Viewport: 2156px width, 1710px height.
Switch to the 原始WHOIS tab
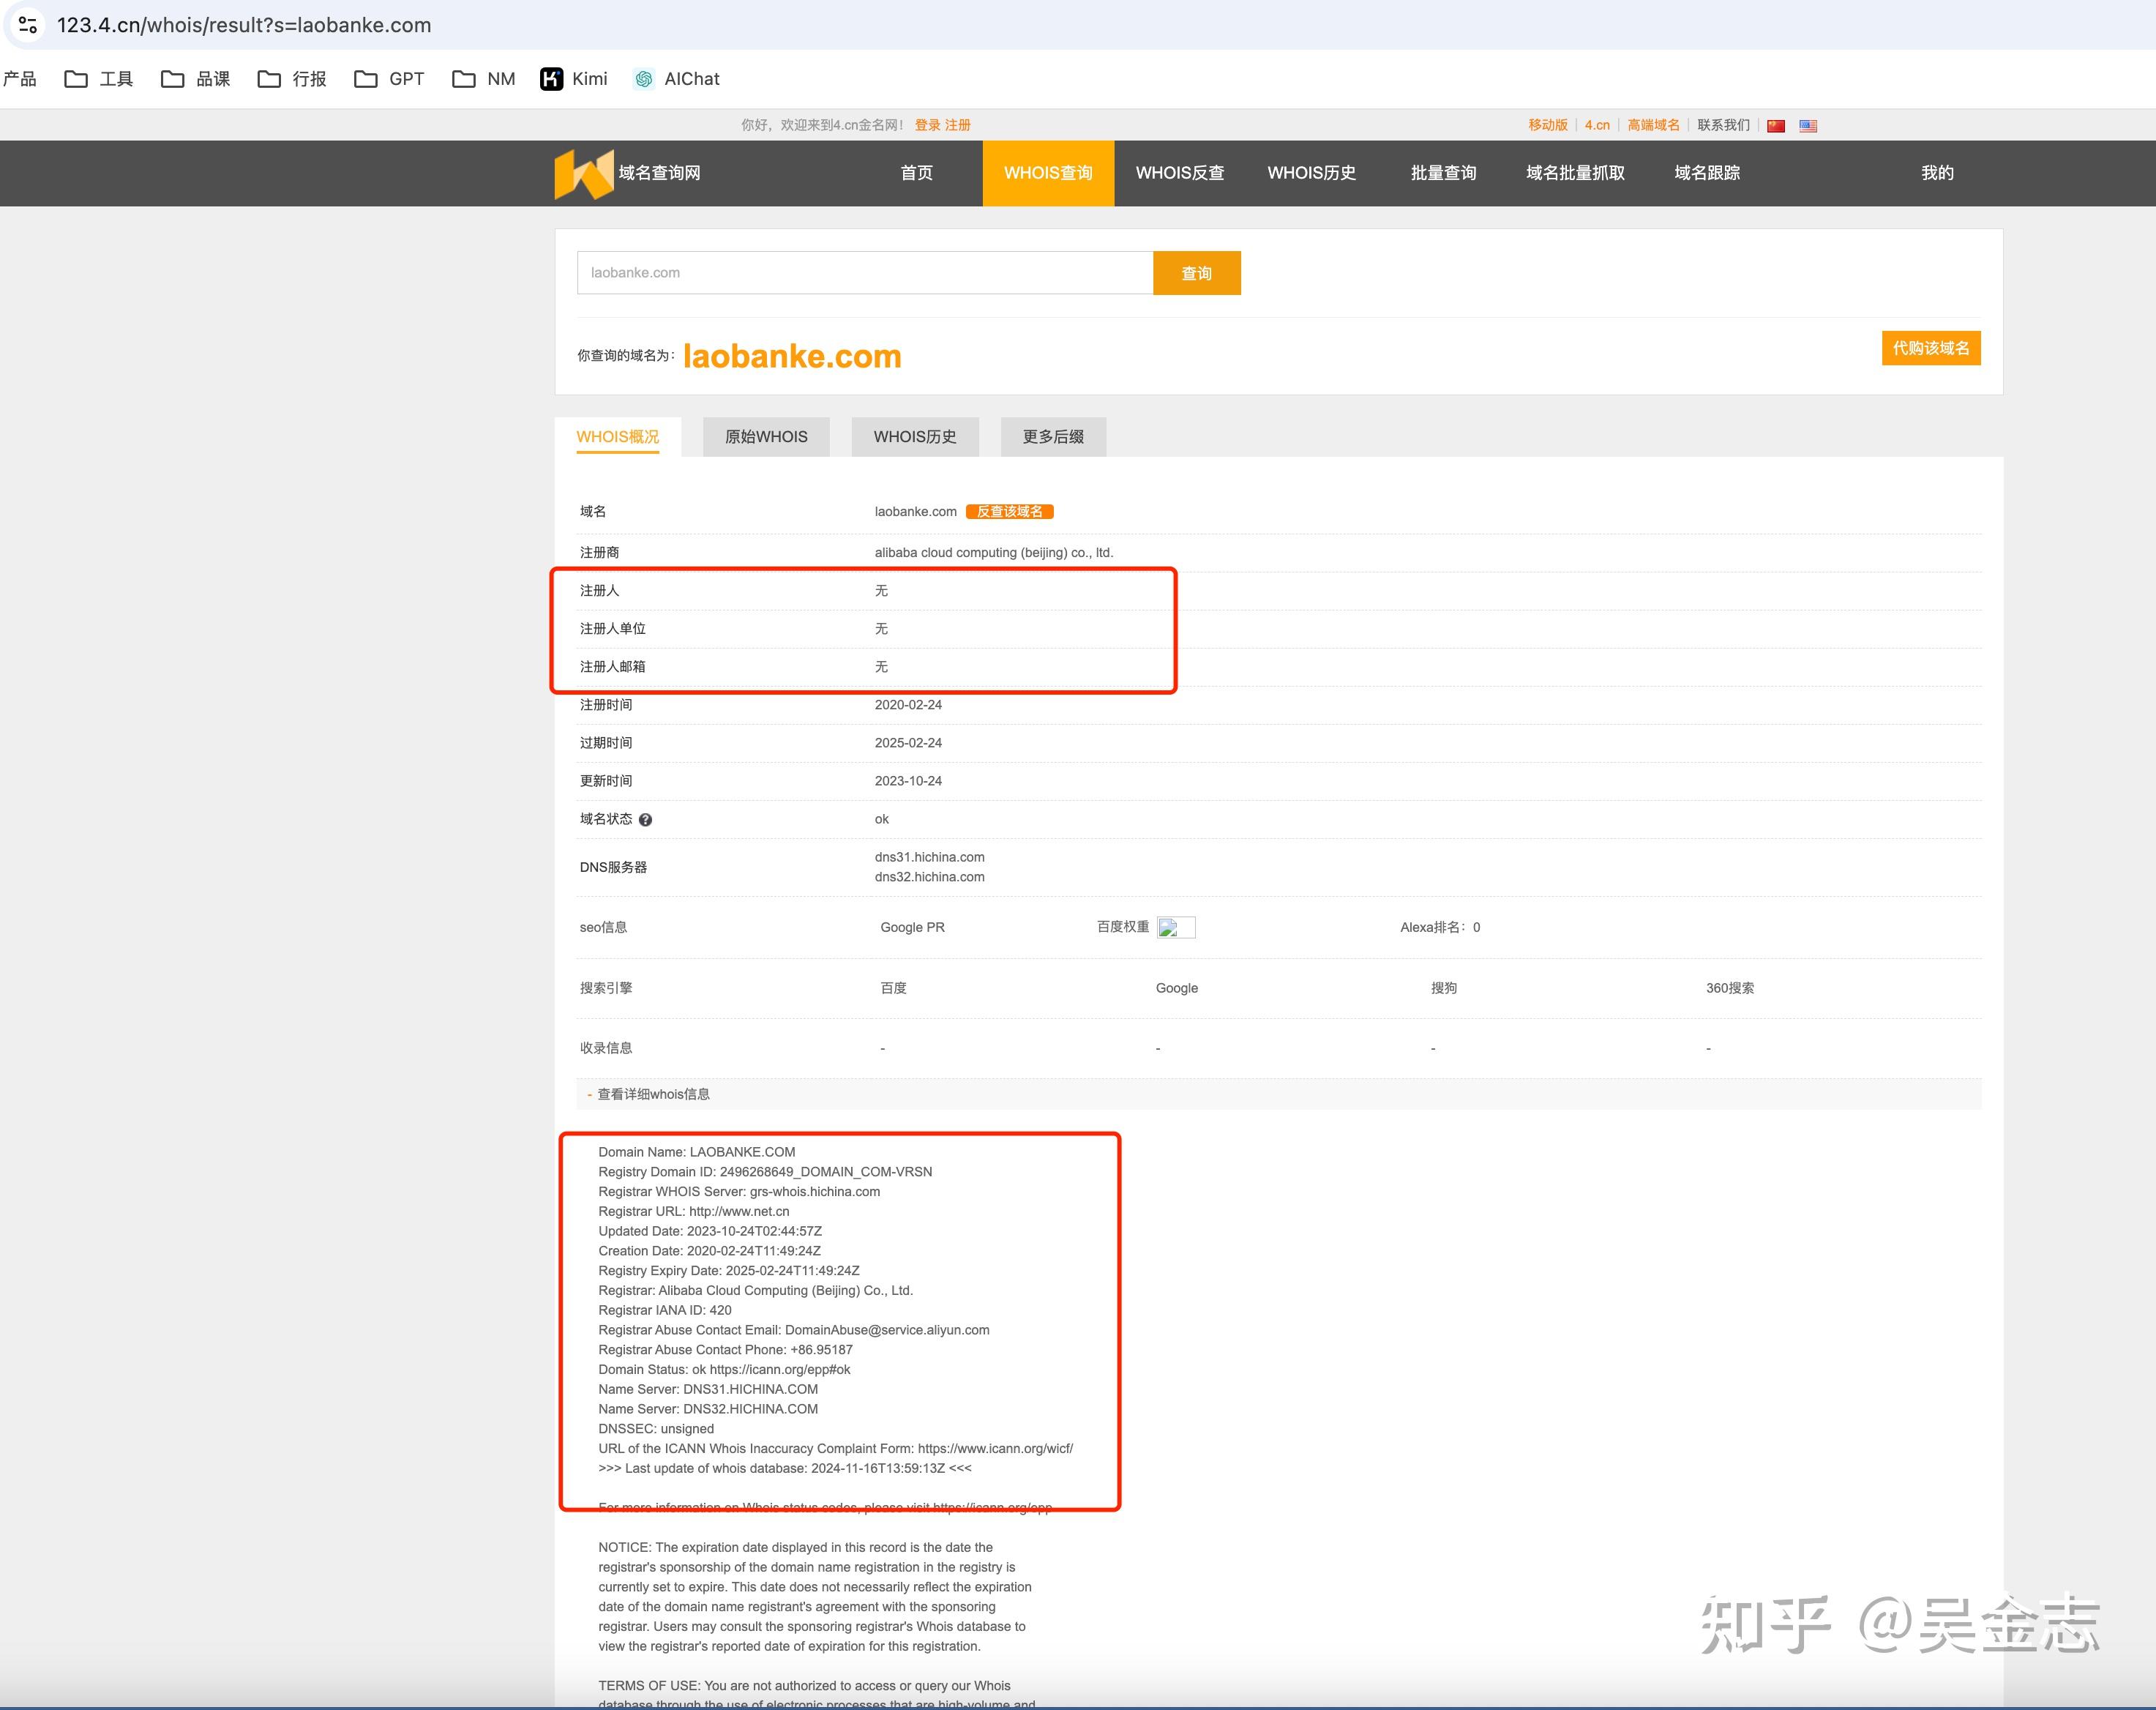coord(765,436)
